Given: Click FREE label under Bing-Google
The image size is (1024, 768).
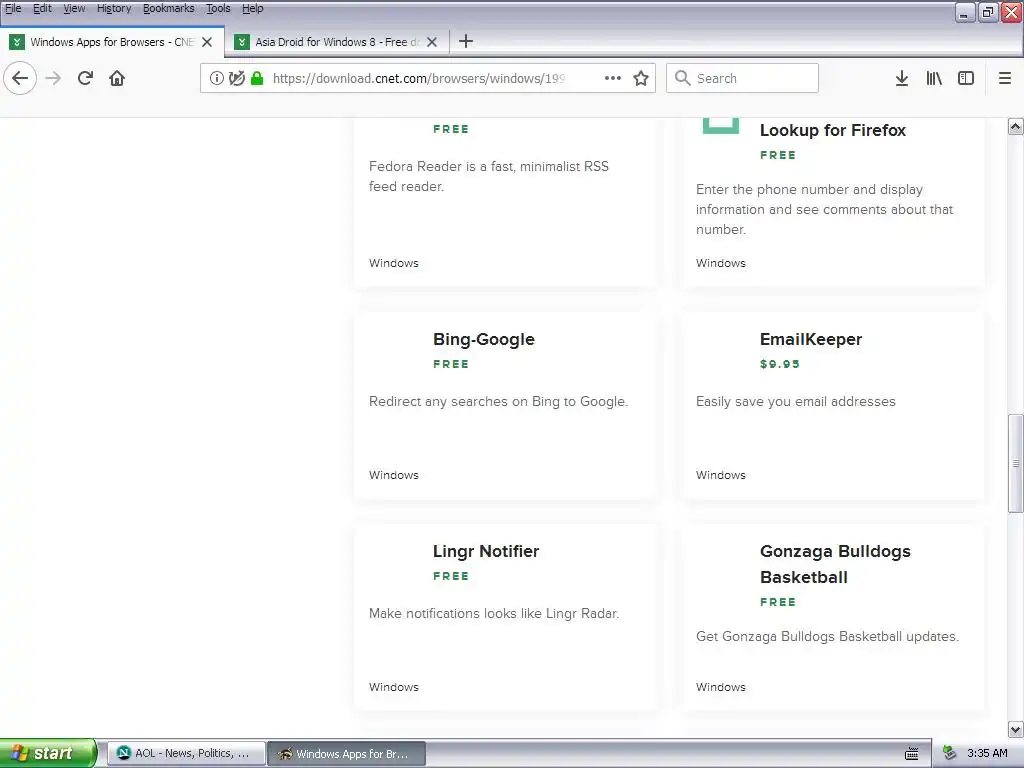Looking at the screenshot, I should click(x=451, y=364).
